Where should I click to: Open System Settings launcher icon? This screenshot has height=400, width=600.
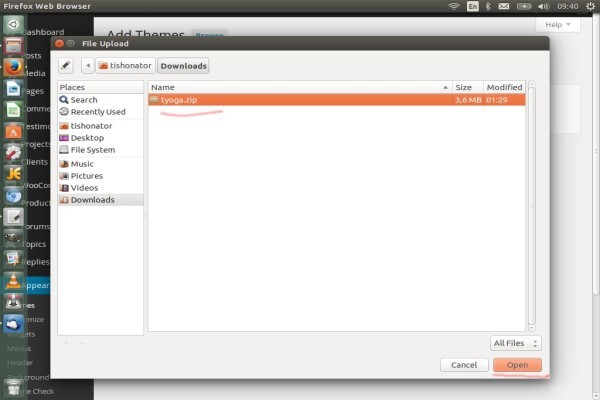(x=13, y=153)
